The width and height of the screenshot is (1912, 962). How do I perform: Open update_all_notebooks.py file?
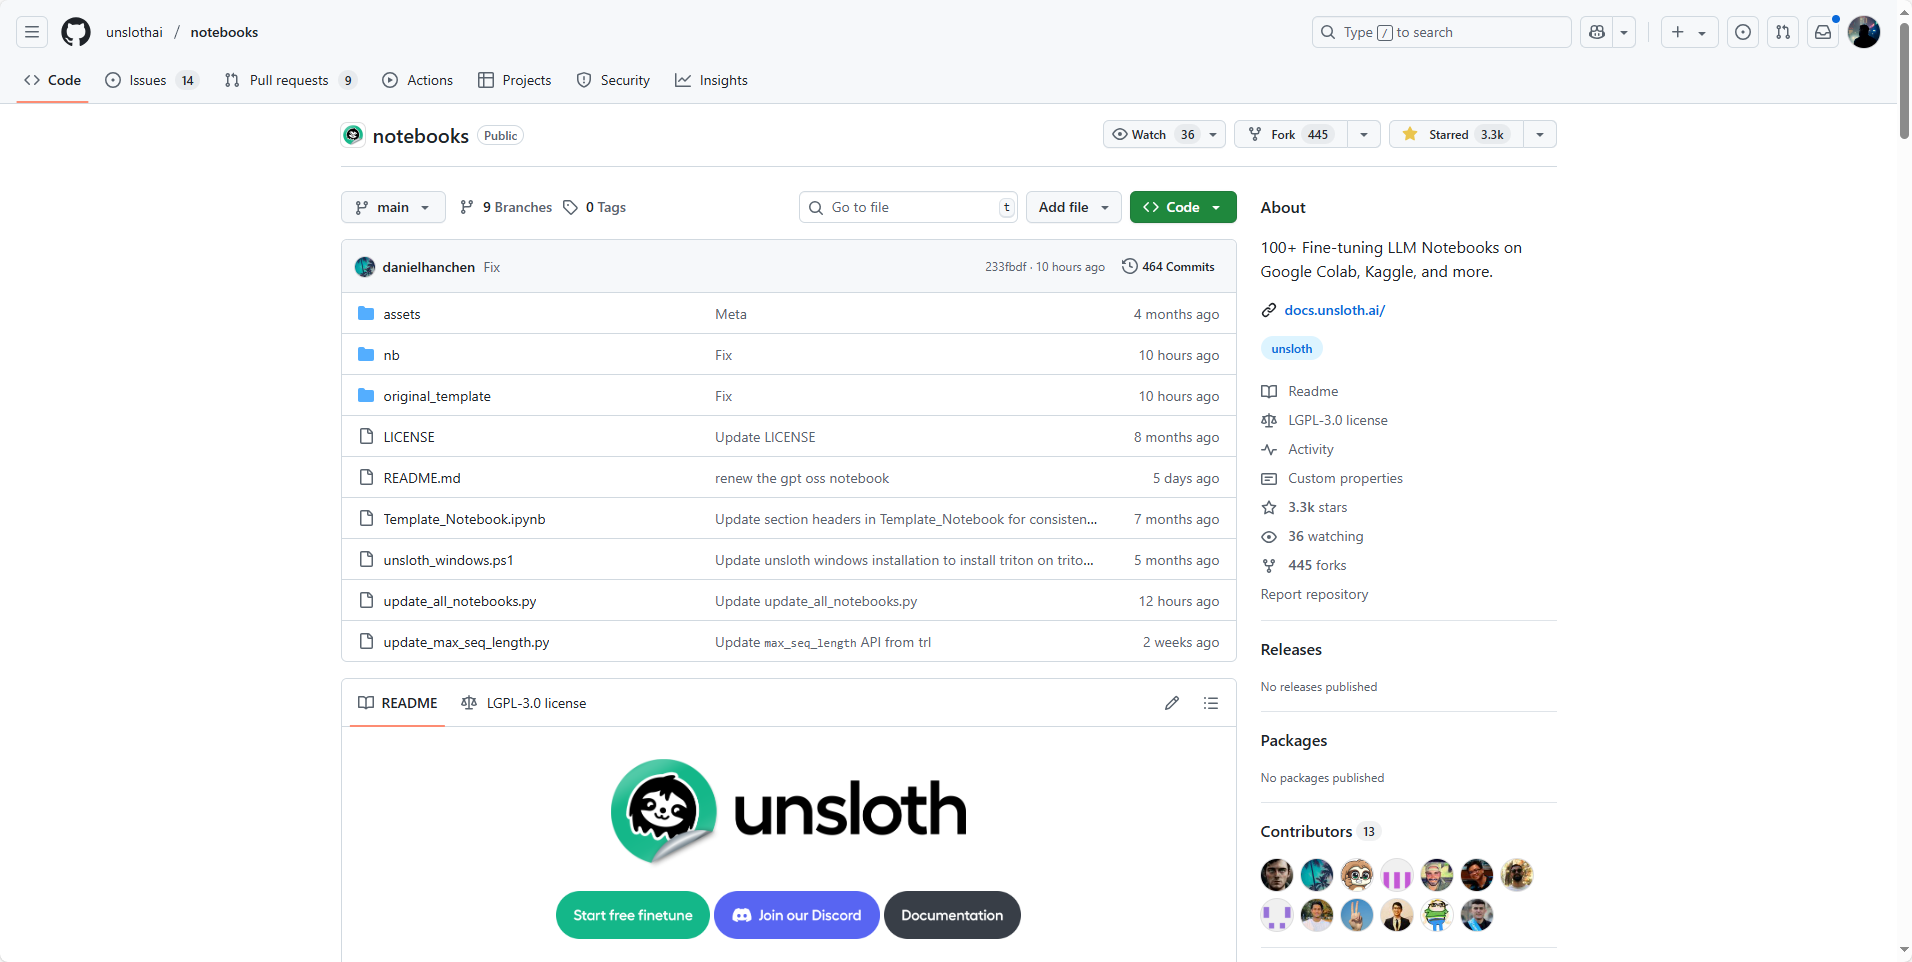pos(460,601)
